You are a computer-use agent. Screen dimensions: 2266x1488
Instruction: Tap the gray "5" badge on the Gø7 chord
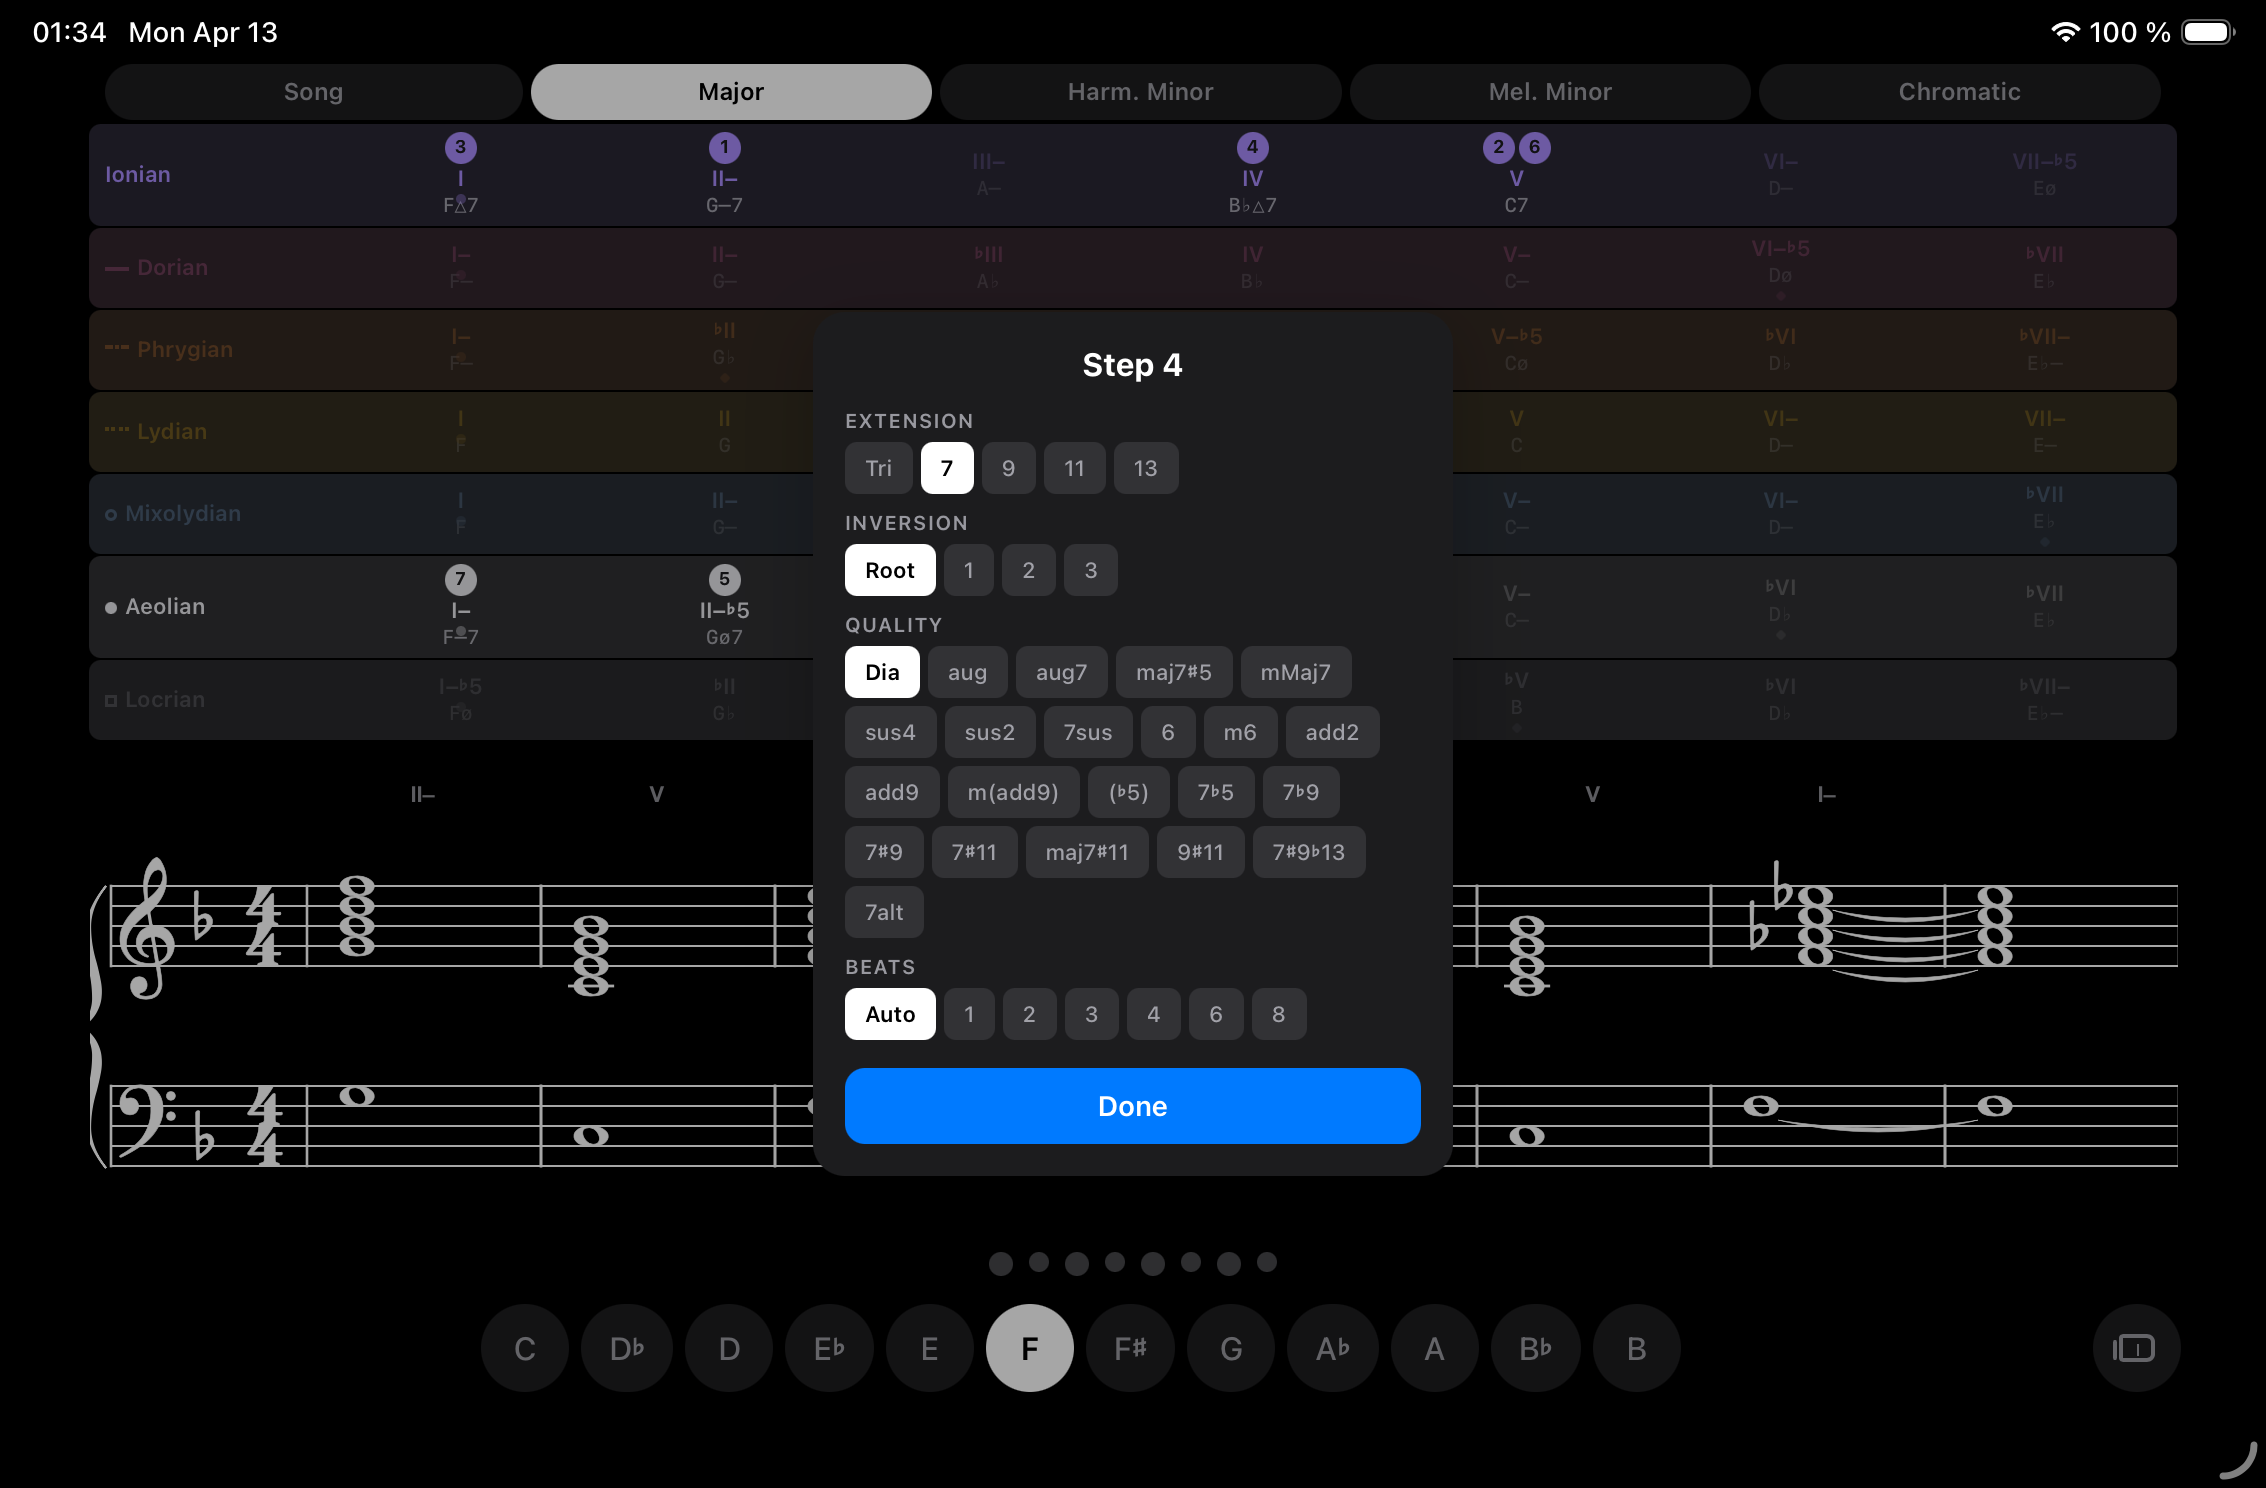[724, 578]
